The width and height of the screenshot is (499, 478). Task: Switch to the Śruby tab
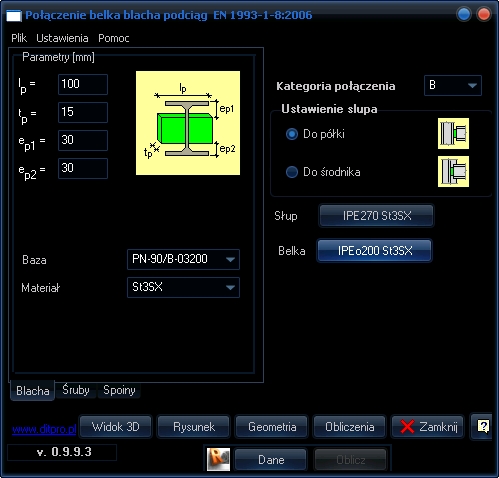pyautogui.click(x=76, y=390)
